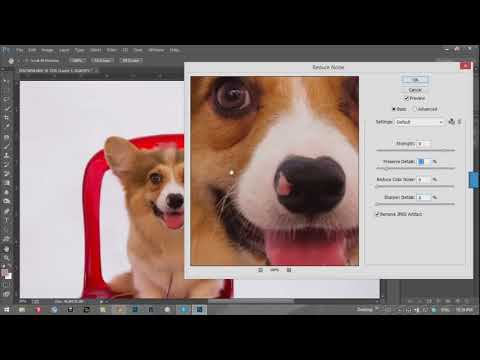This screenshot has height=360, width=480.
Task: Click the Strength value field
Action: point(423,144)
